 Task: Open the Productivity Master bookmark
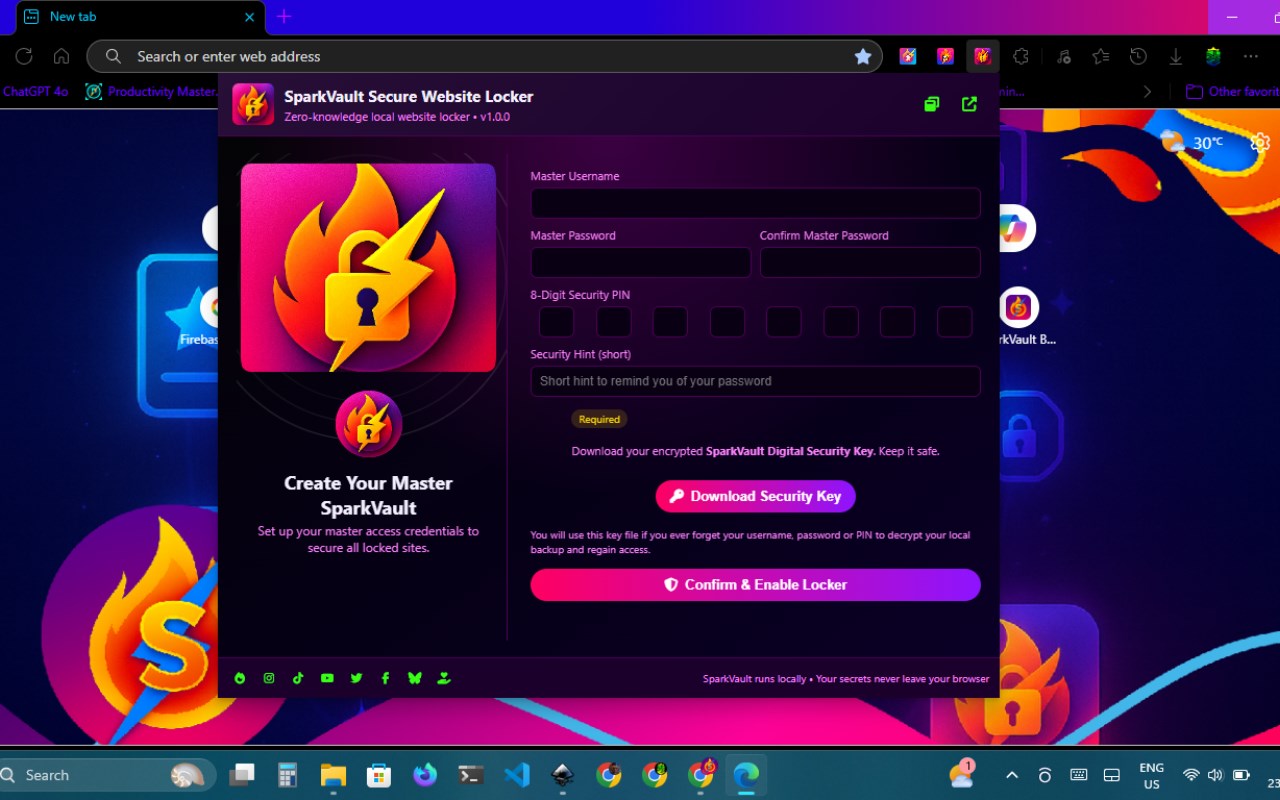(151, 91)
